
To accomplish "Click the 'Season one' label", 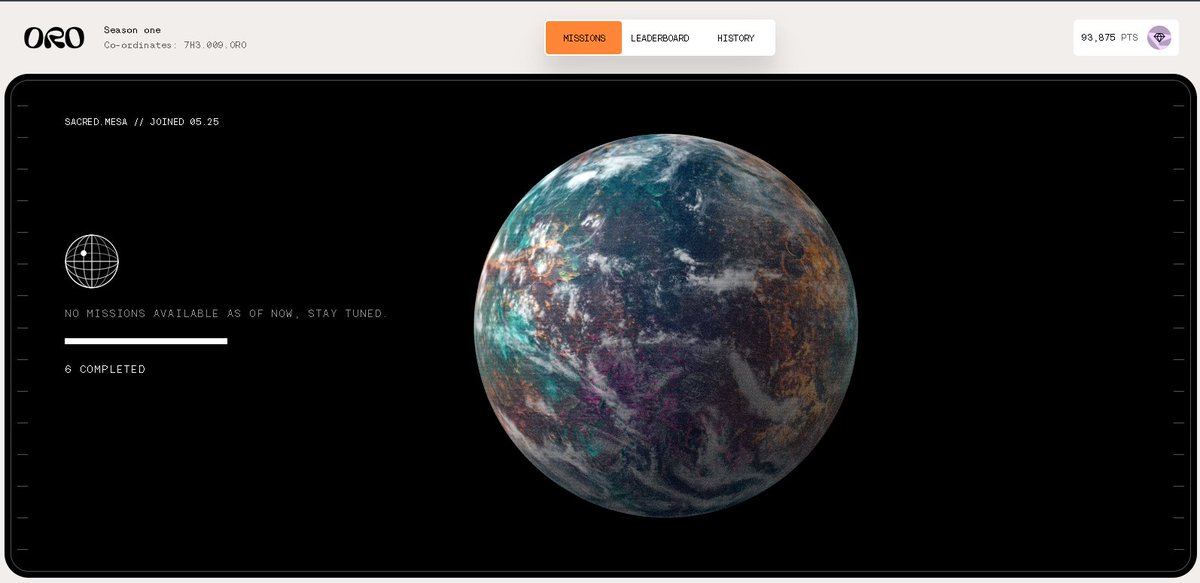I will (132, 30).
